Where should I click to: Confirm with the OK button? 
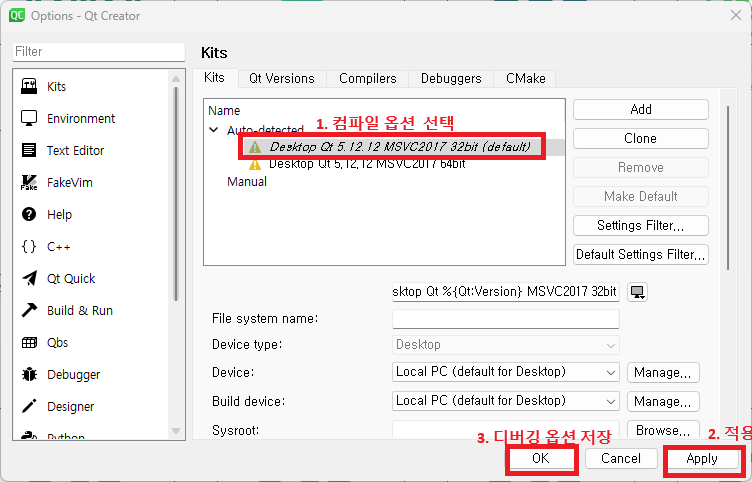540,458
